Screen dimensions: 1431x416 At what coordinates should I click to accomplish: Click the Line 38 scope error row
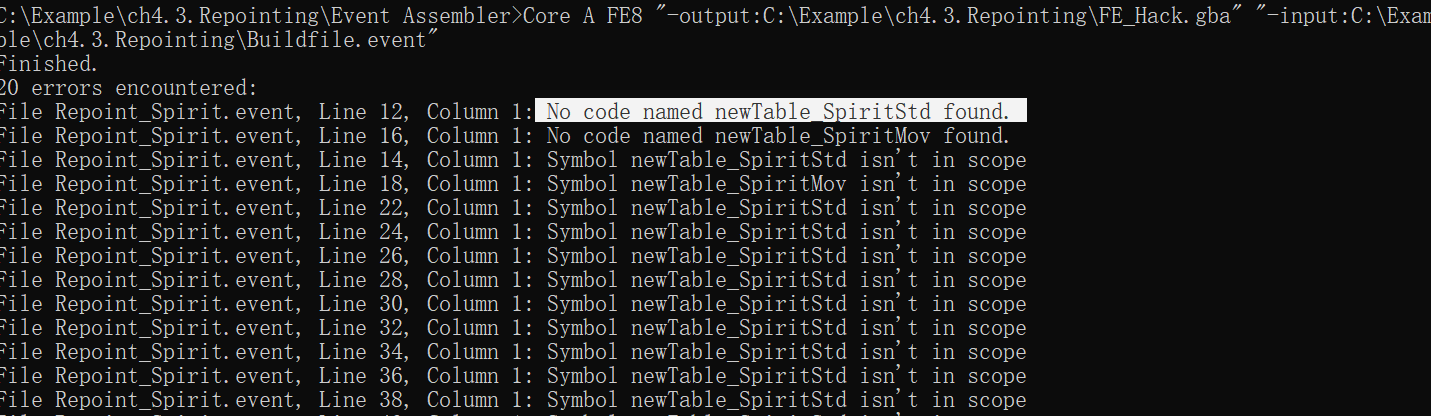point(513,400)
